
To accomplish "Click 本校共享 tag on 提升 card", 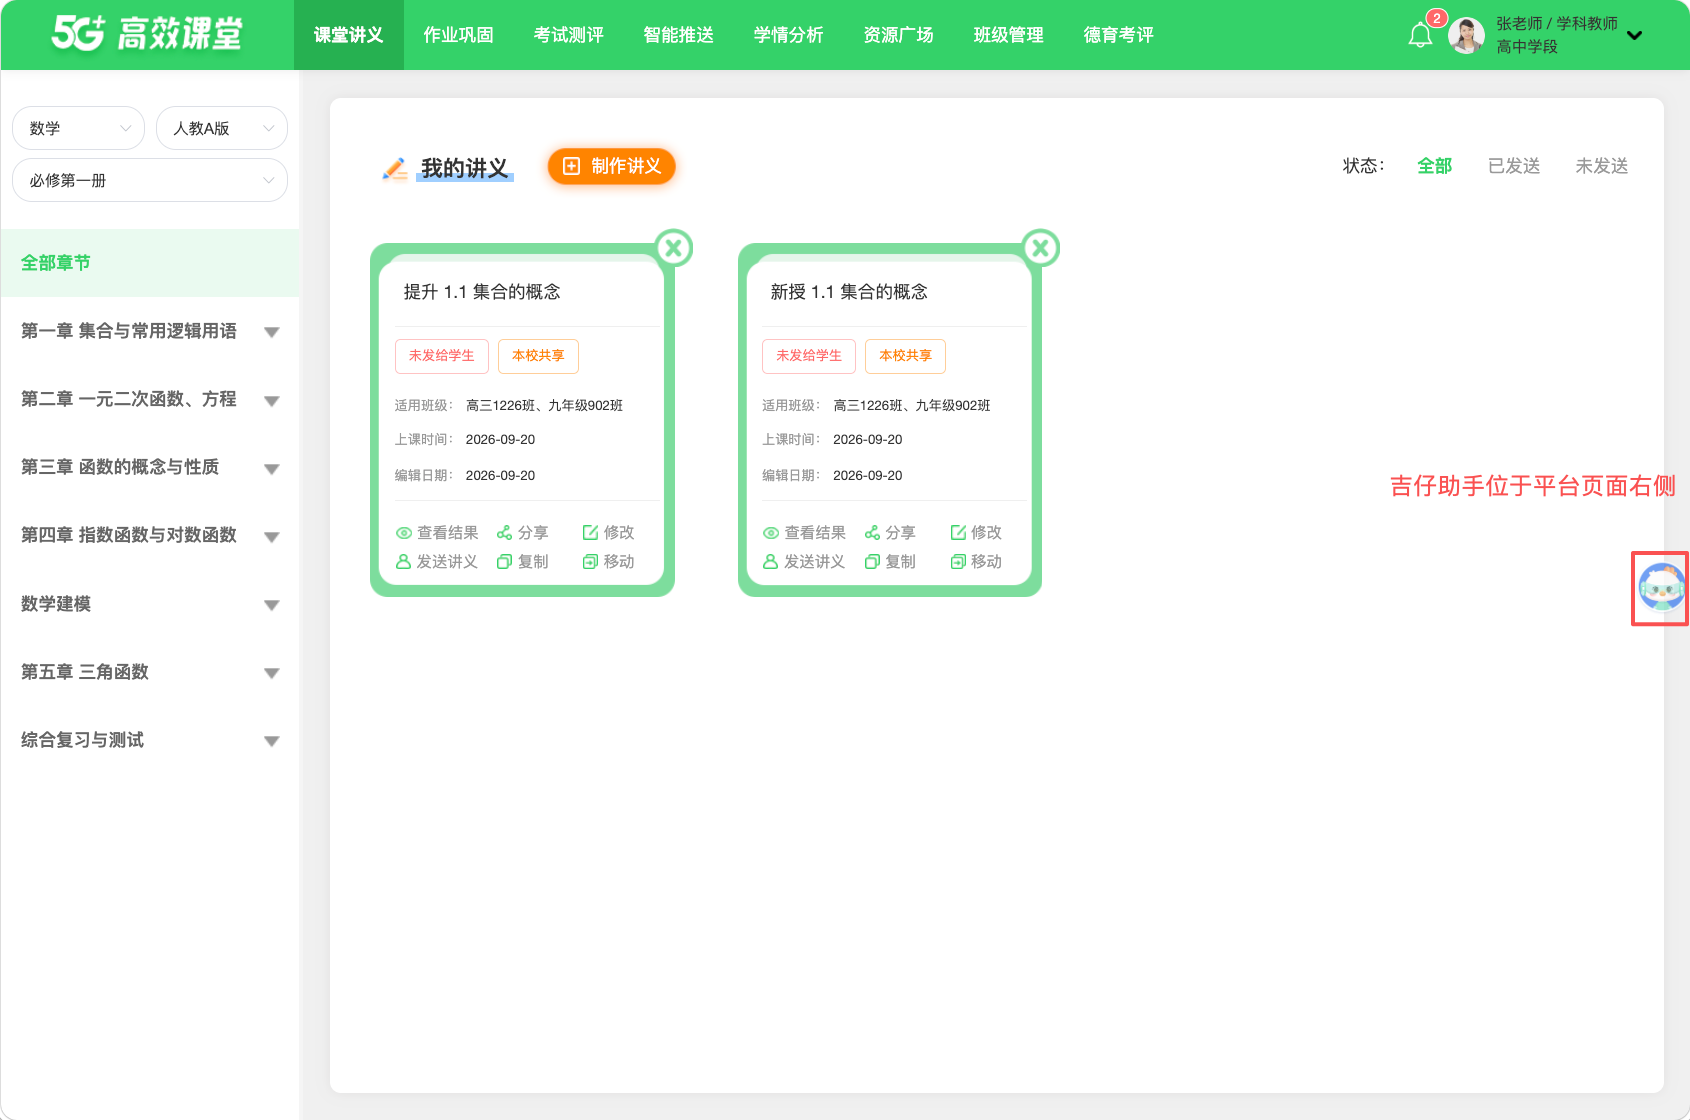I will pos(538,356).
